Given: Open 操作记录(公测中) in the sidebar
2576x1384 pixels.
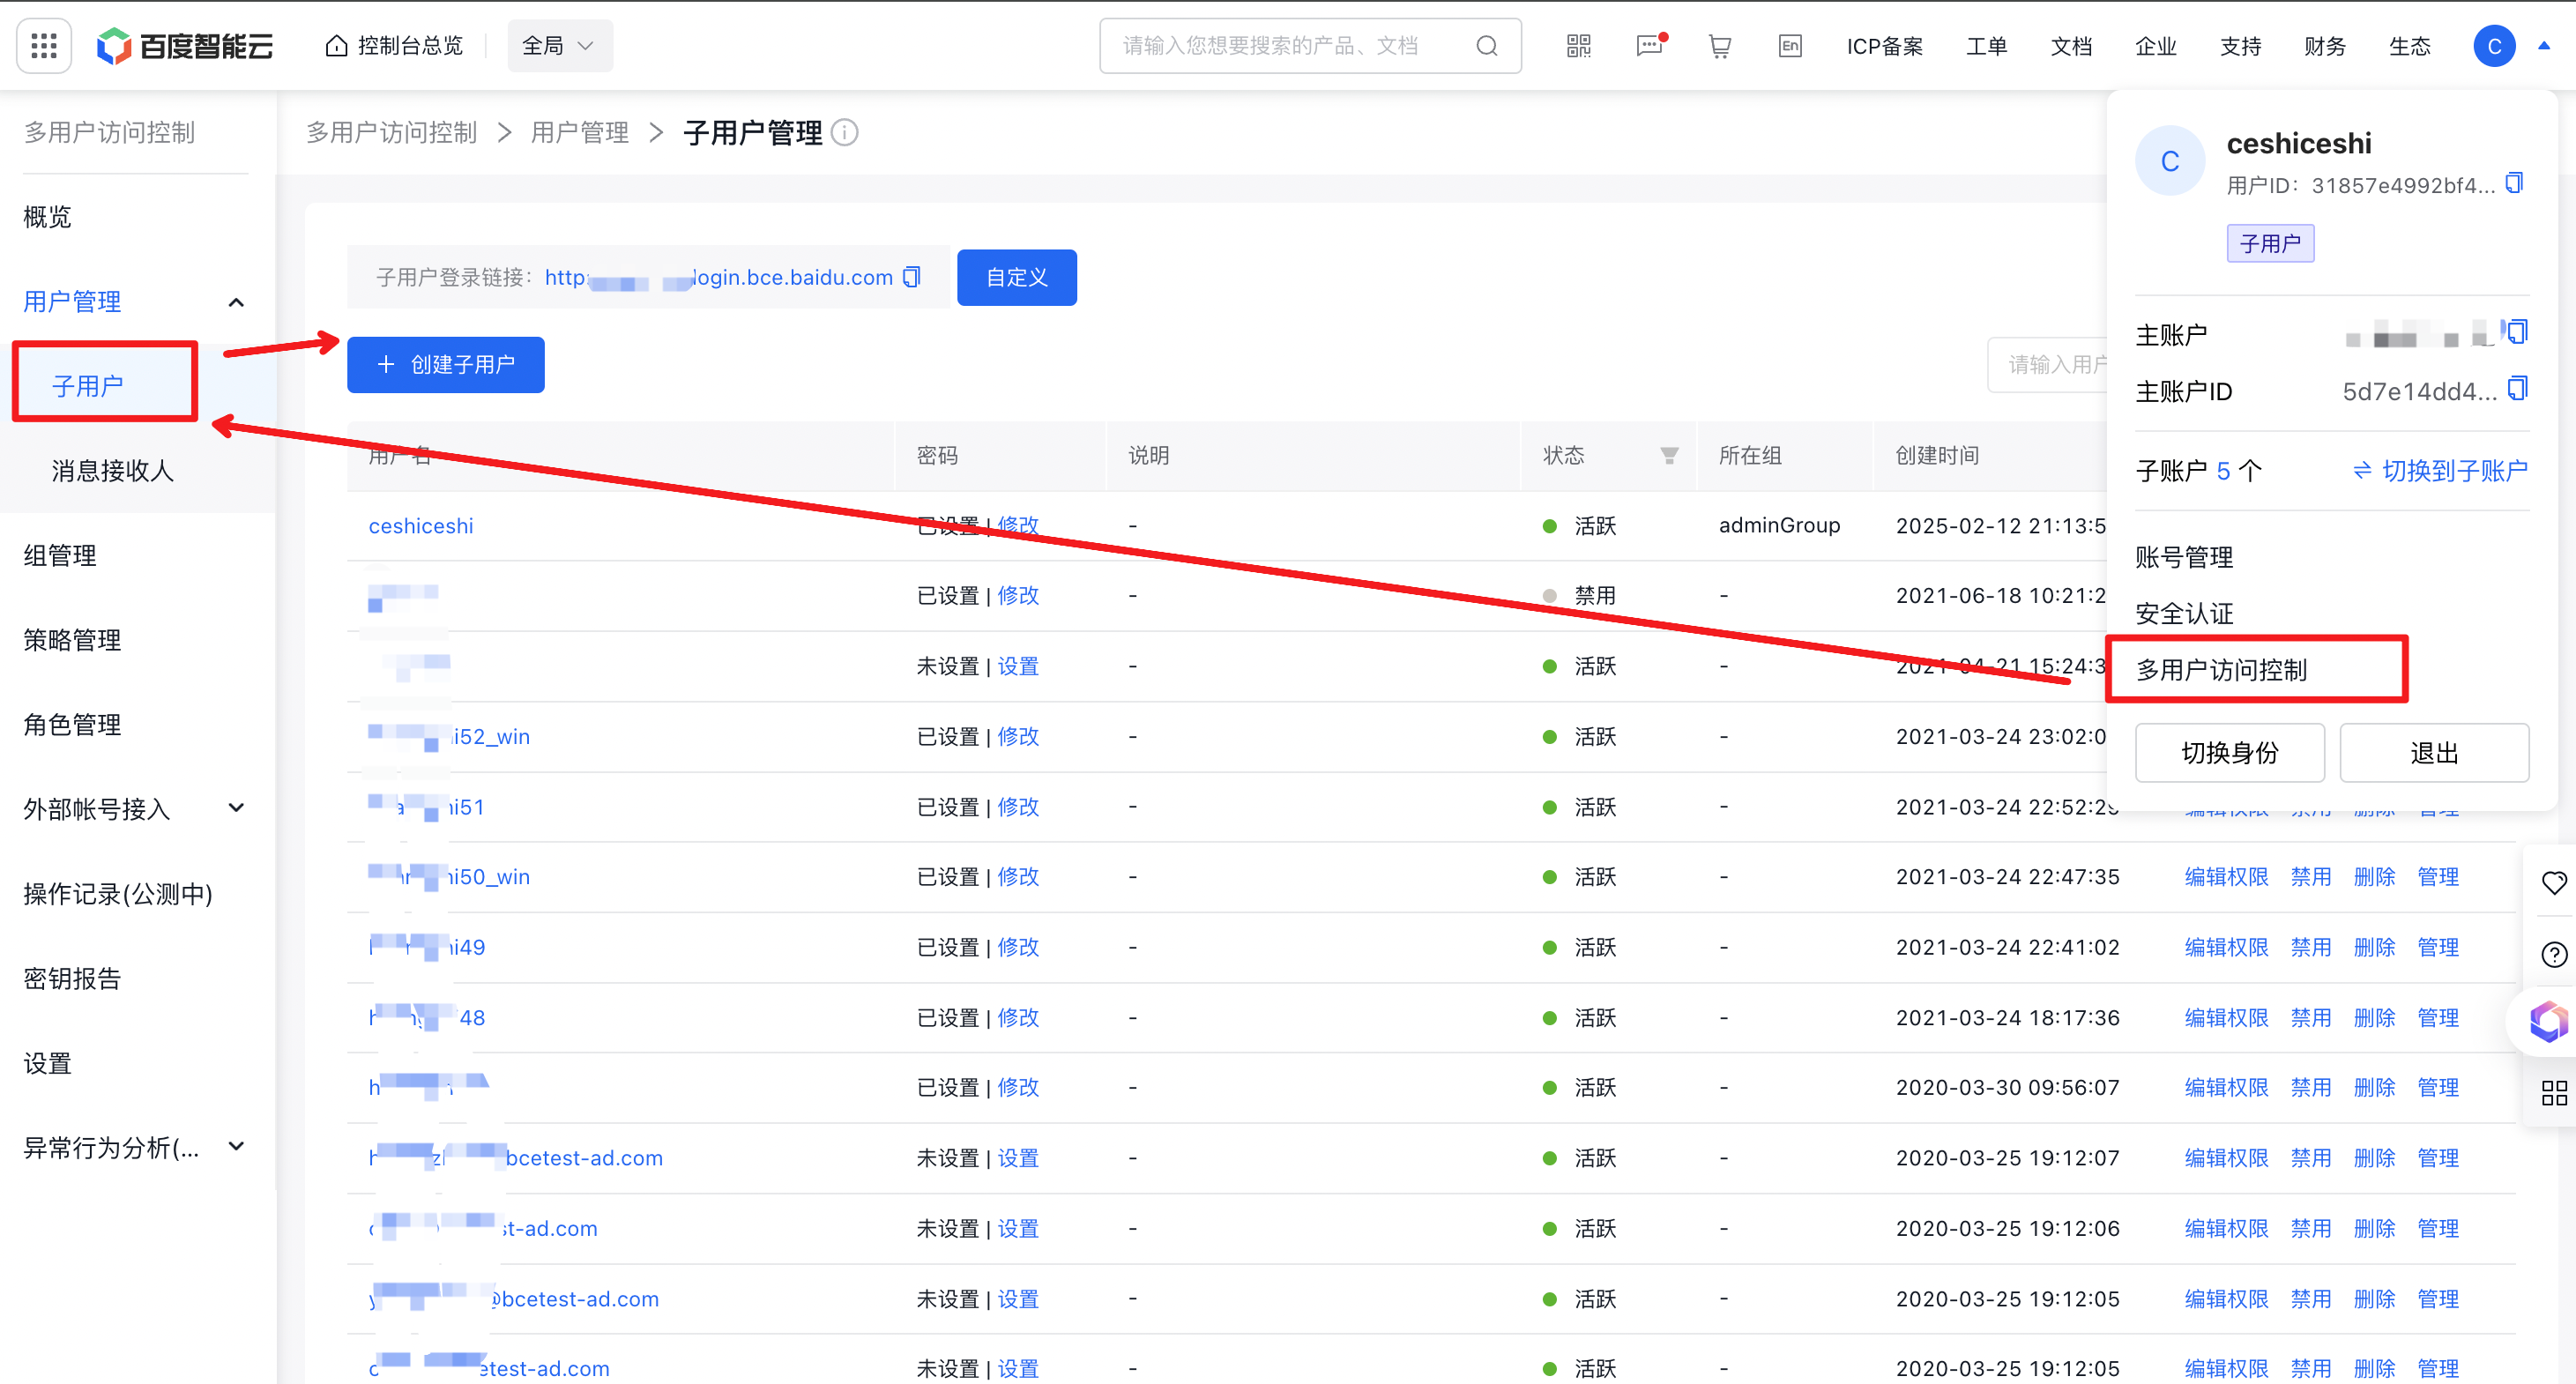Looking at the screenshot, I should pos(118,893).
